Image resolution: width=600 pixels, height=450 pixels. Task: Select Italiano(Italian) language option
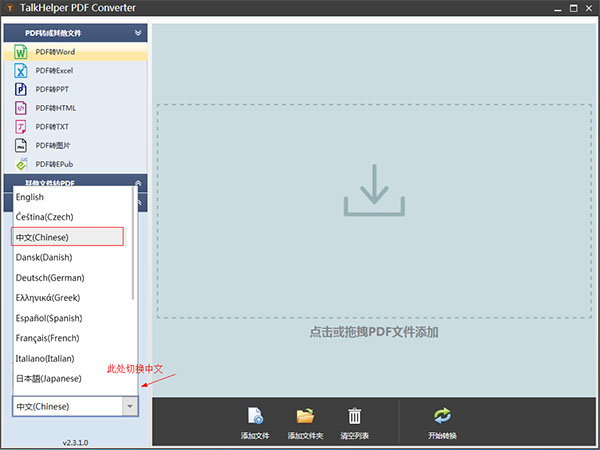[73, 359]
